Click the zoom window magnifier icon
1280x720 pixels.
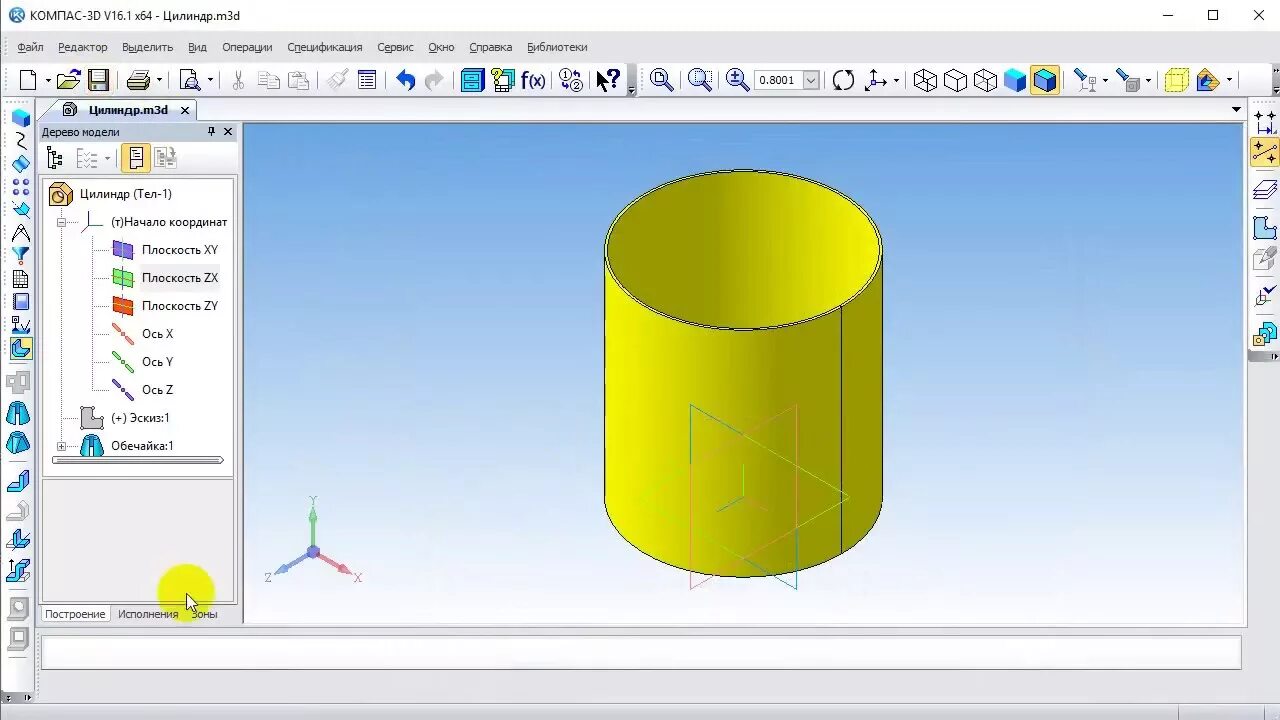point(700,81)
